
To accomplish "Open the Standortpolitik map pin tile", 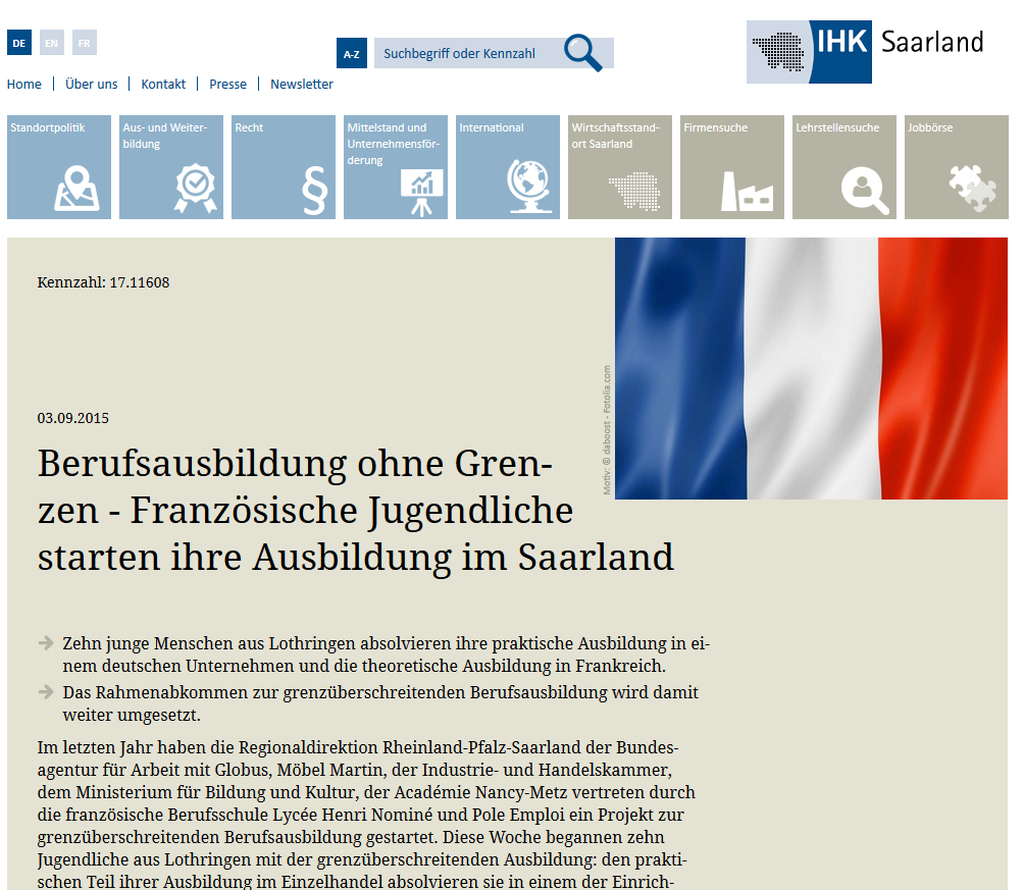I will click(x=59, y=167).
